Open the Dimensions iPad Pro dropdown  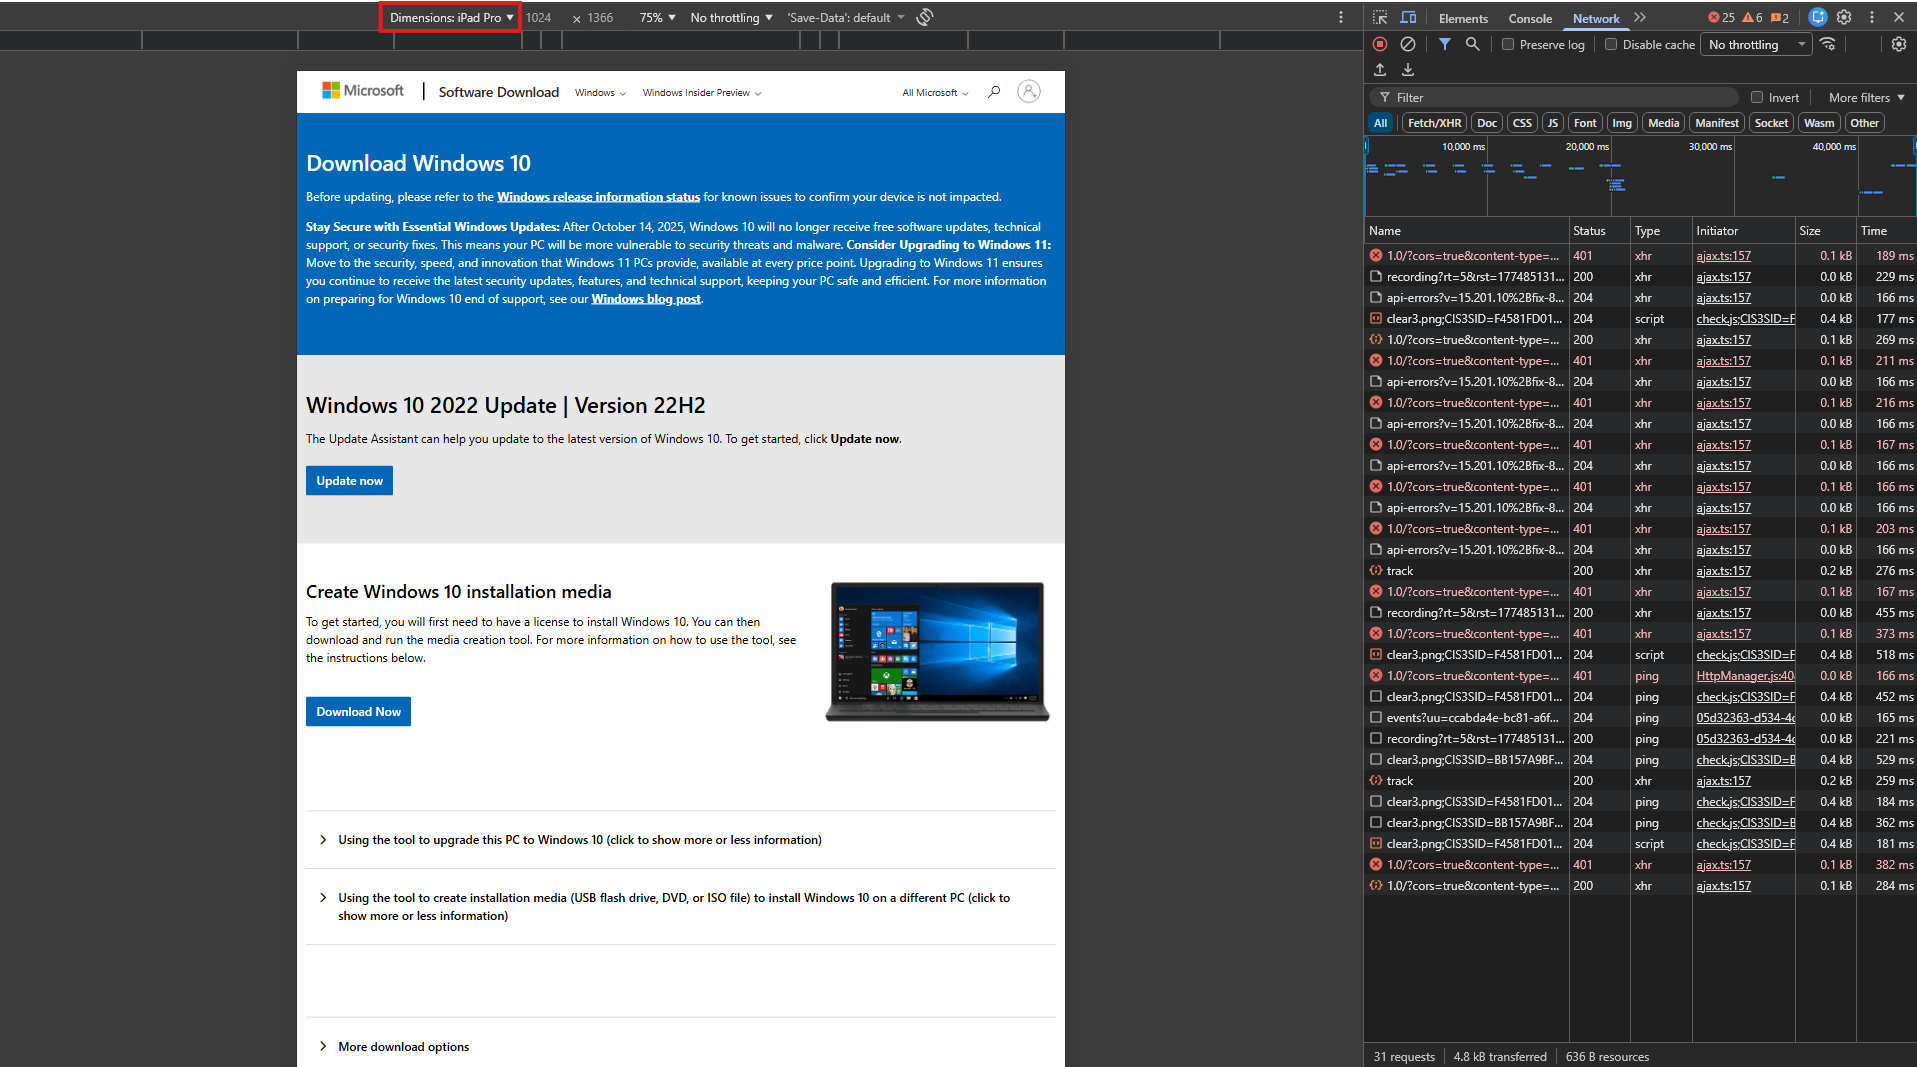[450, 17]
